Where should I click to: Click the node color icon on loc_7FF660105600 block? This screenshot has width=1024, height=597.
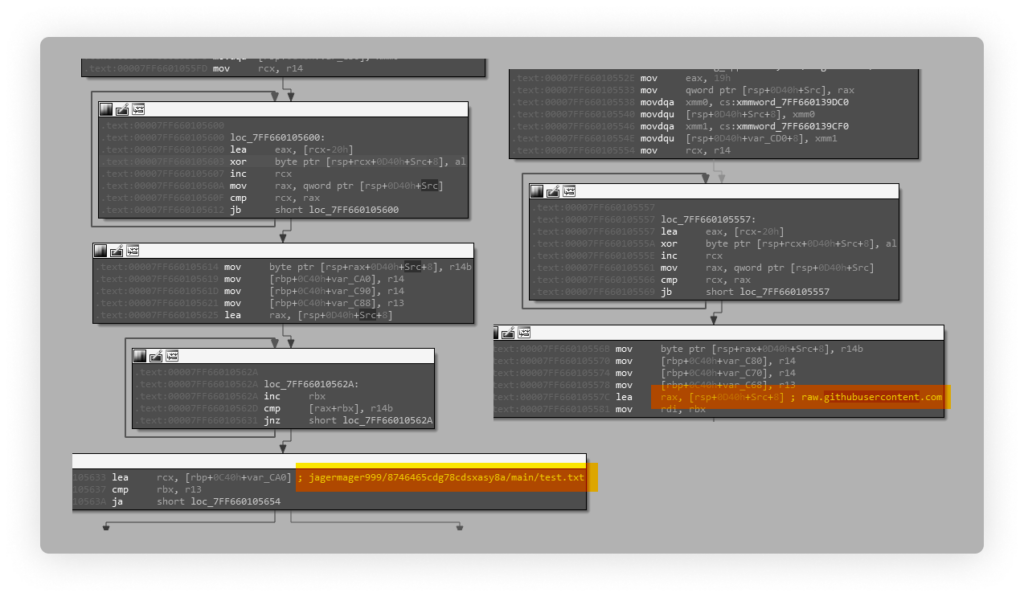(x=106, y=109)
